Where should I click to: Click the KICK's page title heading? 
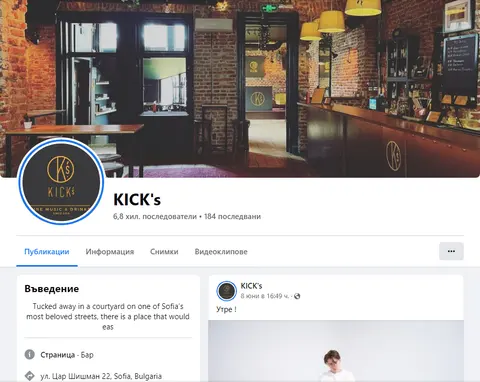point(137,200)
